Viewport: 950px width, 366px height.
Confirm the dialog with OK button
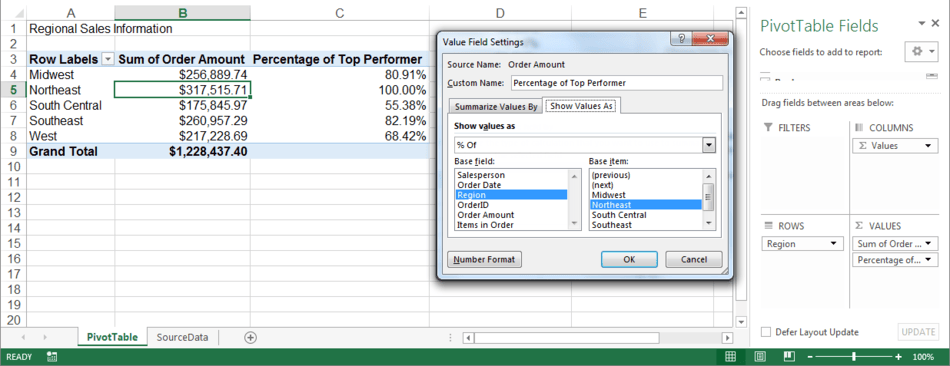coord(629,259)
